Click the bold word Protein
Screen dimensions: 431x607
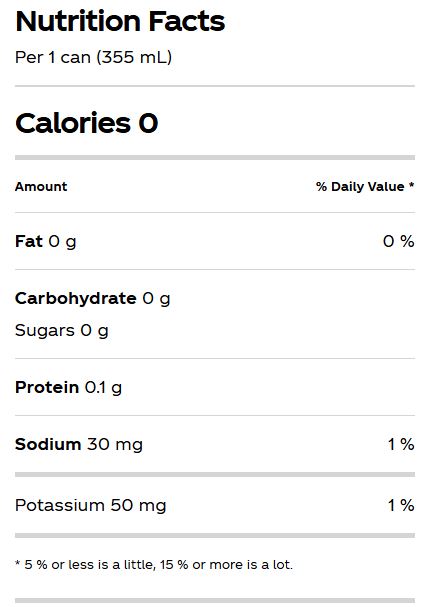[x=47, y=387]
